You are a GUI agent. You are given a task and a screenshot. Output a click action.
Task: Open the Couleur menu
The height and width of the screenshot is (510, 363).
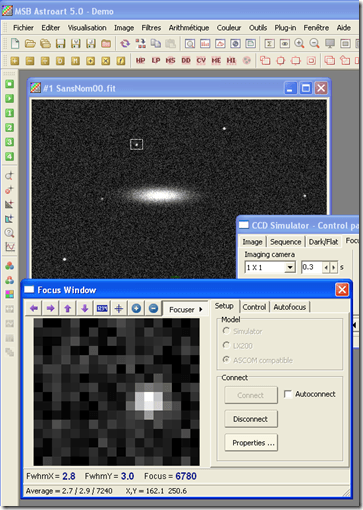click(x=229, y=28)
